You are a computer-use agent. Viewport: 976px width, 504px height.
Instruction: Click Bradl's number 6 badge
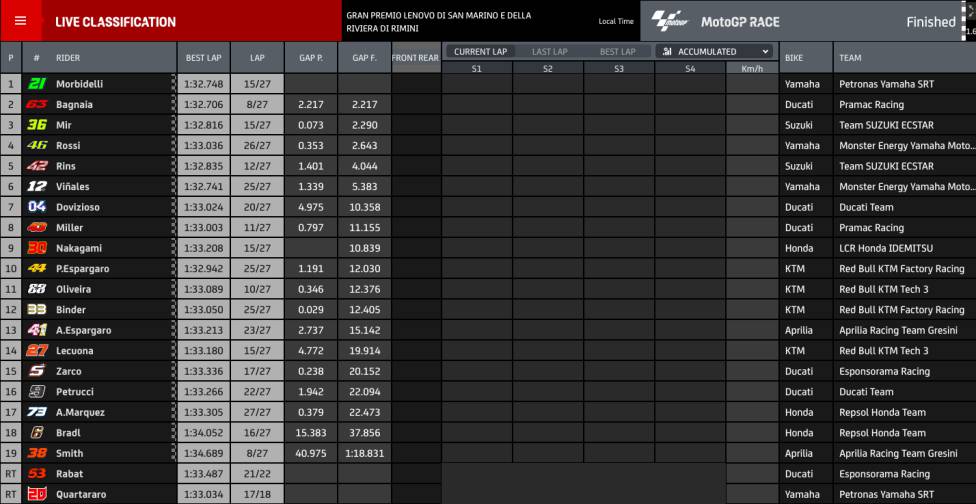pyautogui.click(x=37, y=432)
